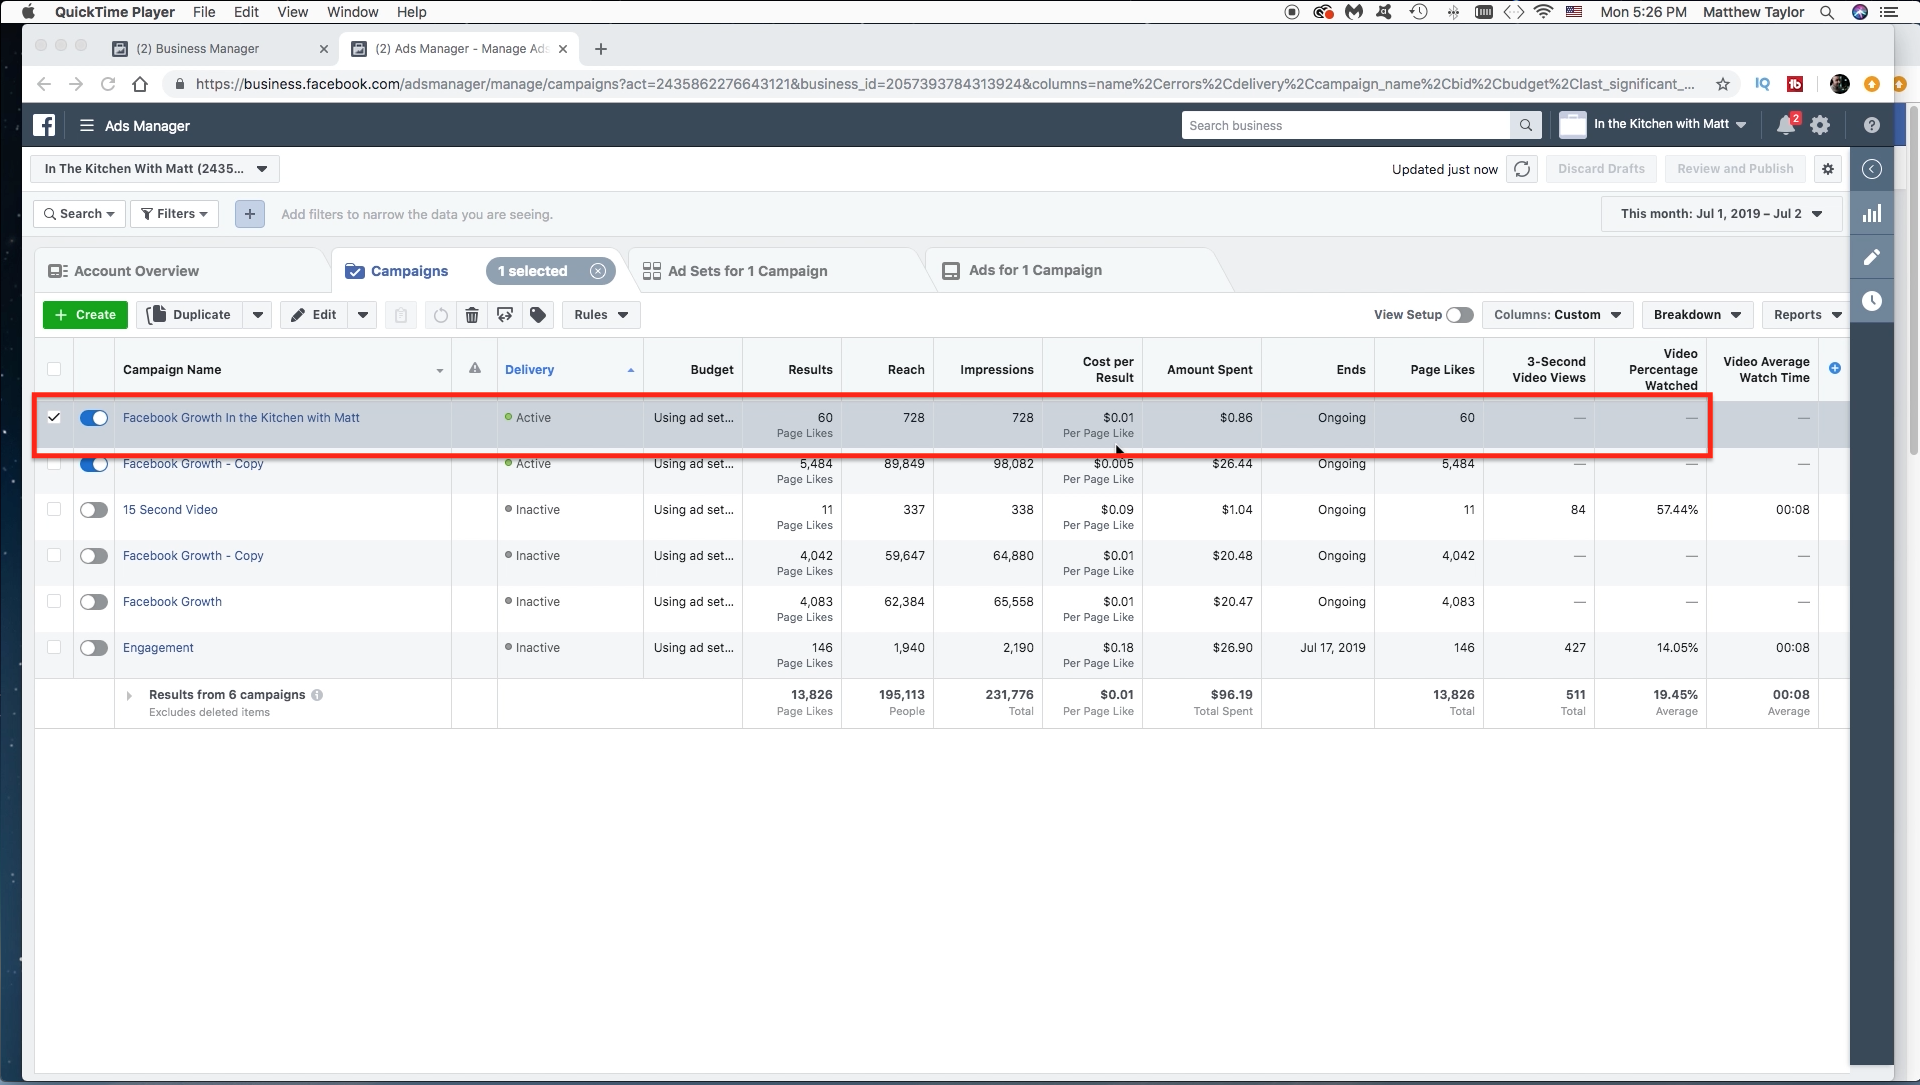Click the green Create button

click(x=85, y=315)
